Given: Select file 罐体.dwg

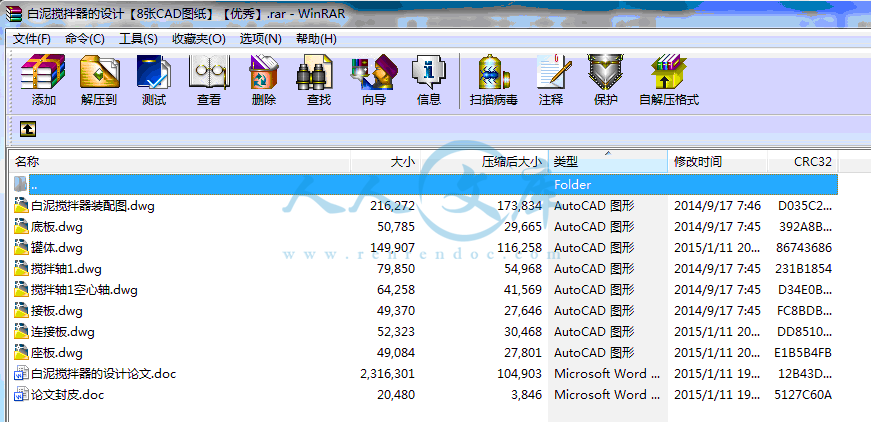Looking at the screenshot, I should (57, 248).
